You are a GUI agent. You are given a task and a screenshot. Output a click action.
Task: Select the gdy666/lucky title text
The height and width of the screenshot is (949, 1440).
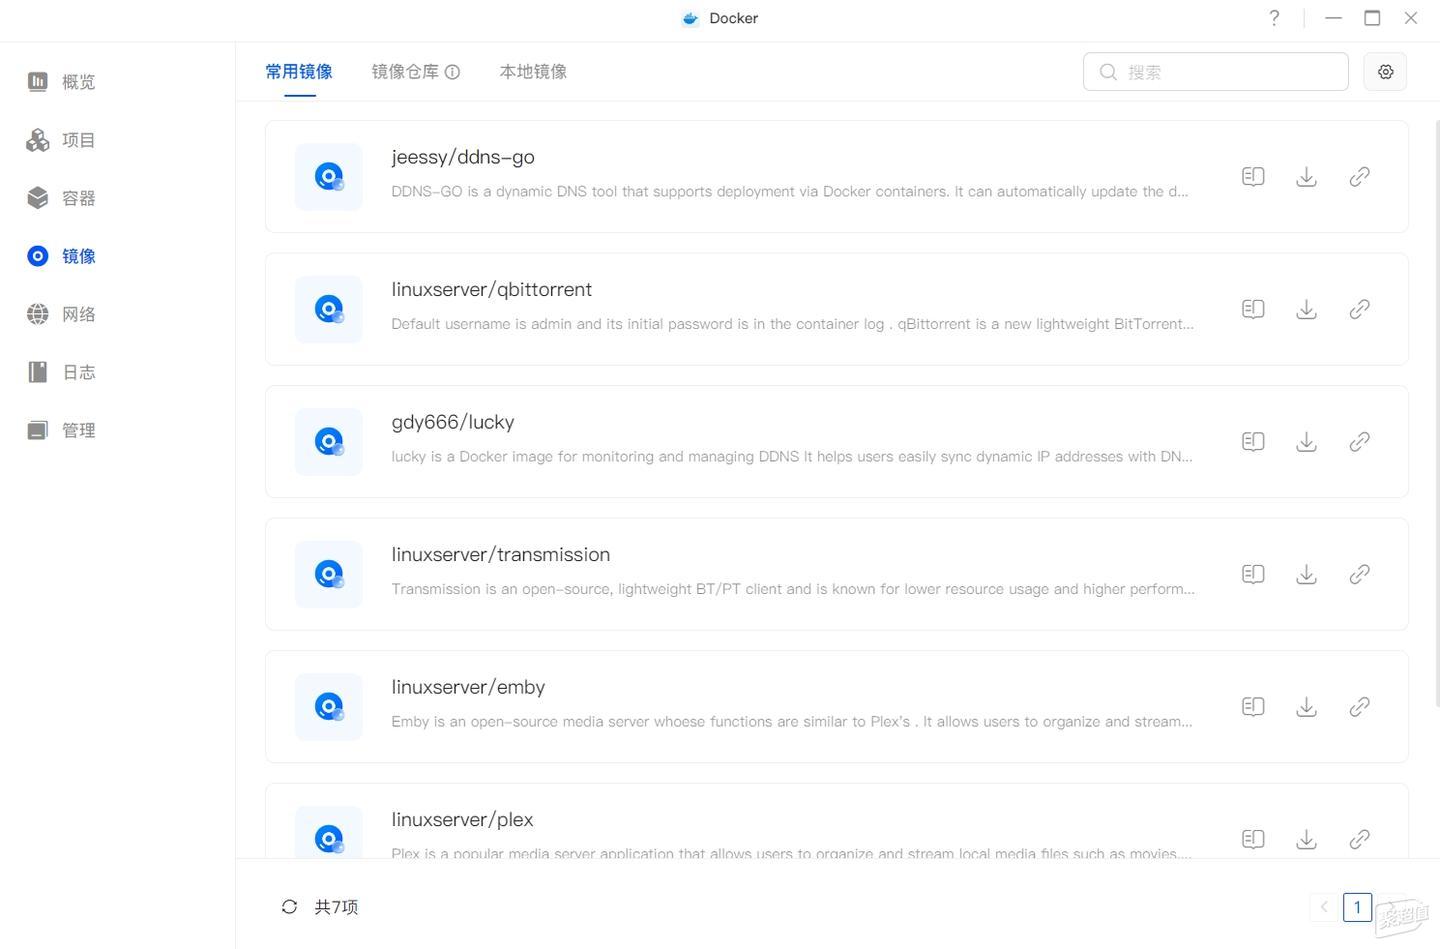tap(453, 422)
